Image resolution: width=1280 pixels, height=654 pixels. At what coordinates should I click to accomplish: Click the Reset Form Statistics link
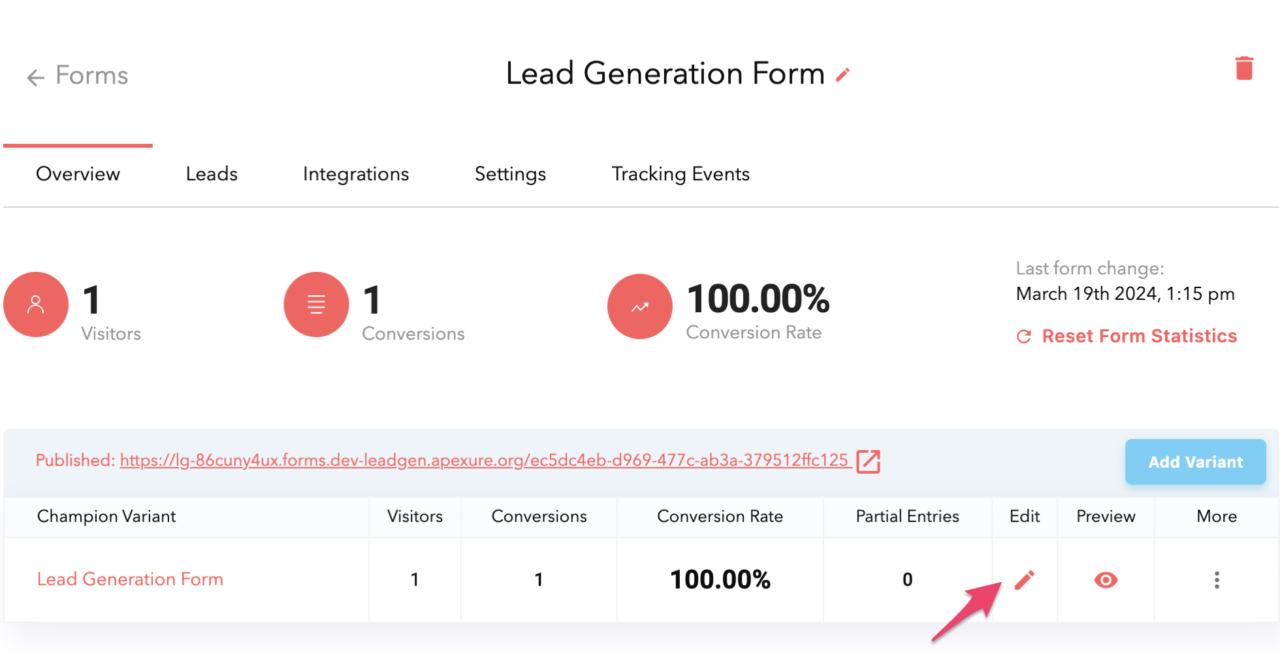(1139, 336)
